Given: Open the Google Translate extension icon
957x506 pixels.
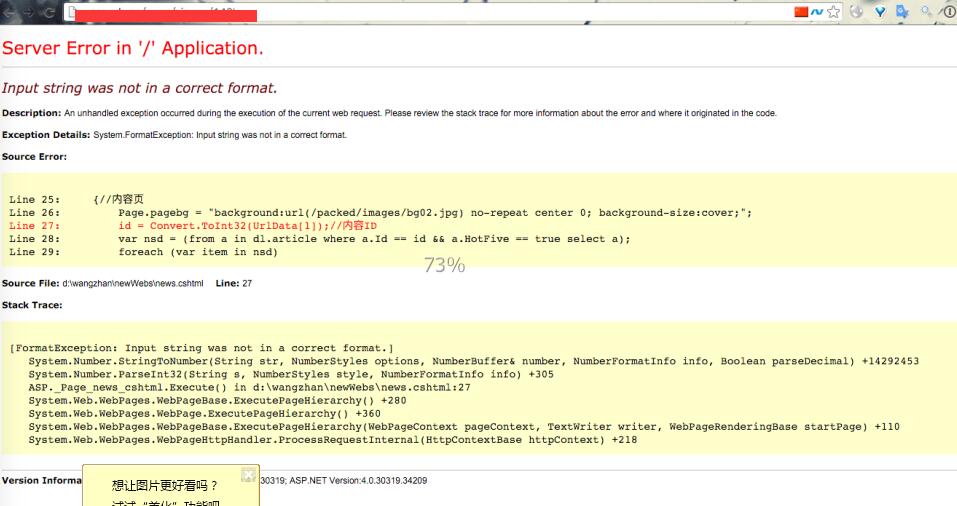Looking at the screenshot, I should 903,12.
